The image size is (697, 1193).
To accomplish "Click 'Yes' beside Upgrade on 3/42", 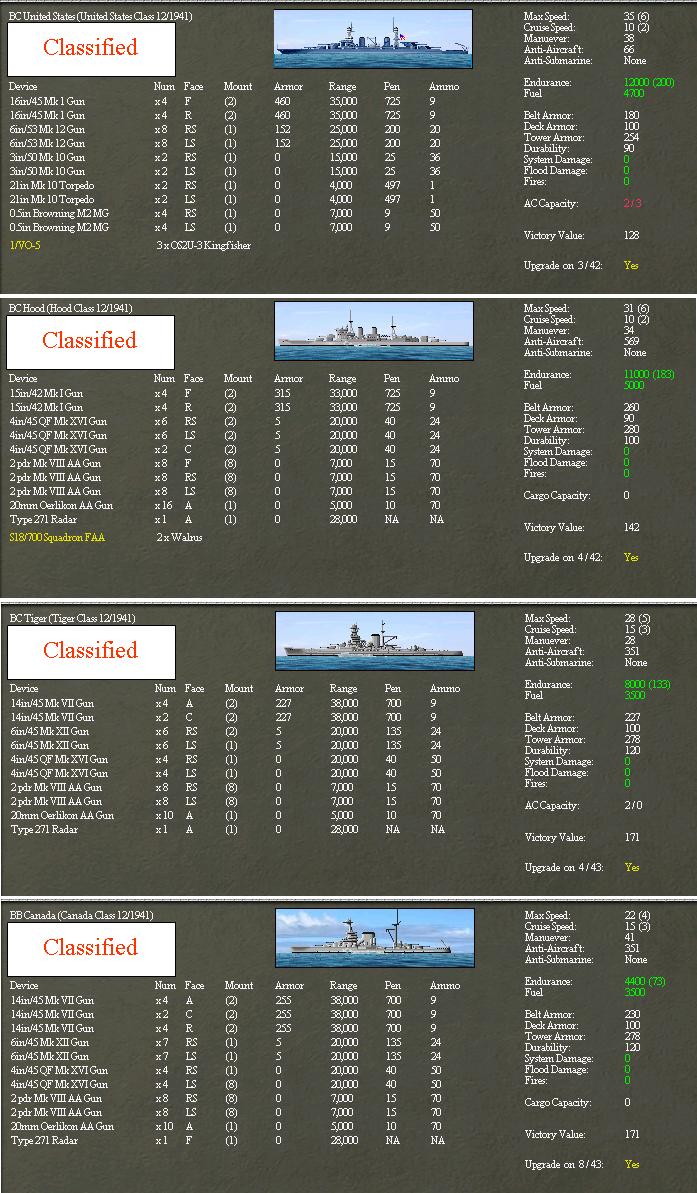I will point(631,266).
